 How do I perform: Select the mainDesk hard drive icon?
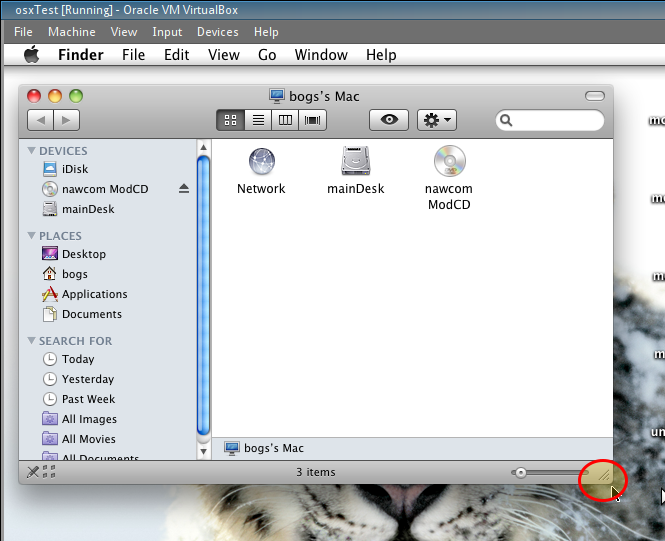[x=356, y=162]
